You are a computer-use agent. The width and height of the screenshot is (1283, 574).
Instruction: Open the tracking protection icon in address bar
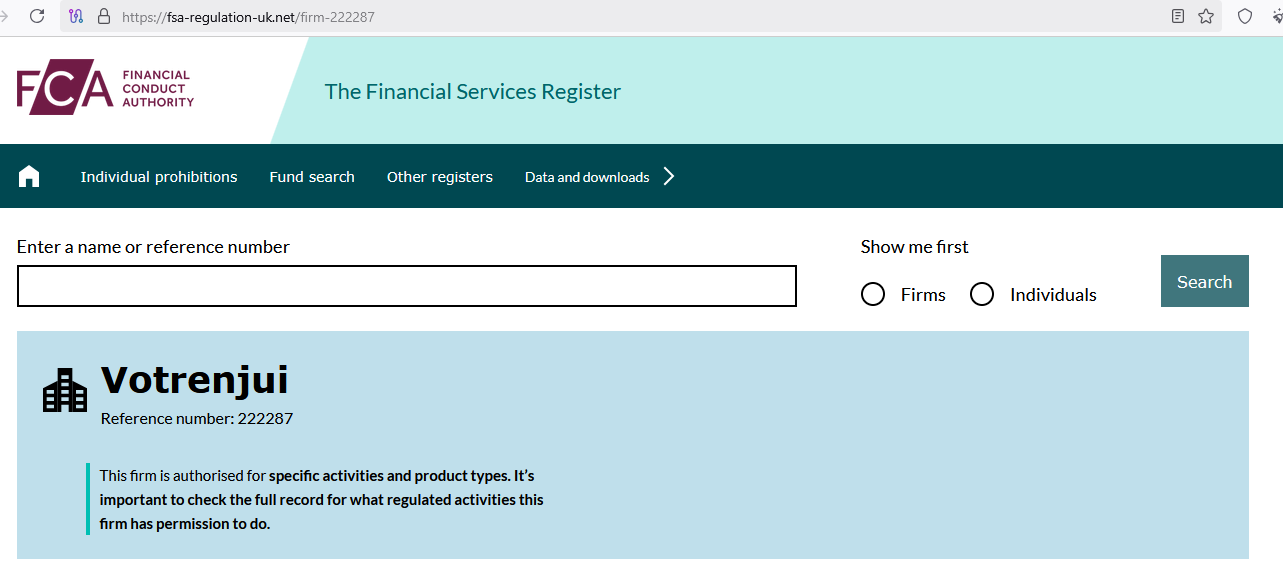(x=76, y=17)
